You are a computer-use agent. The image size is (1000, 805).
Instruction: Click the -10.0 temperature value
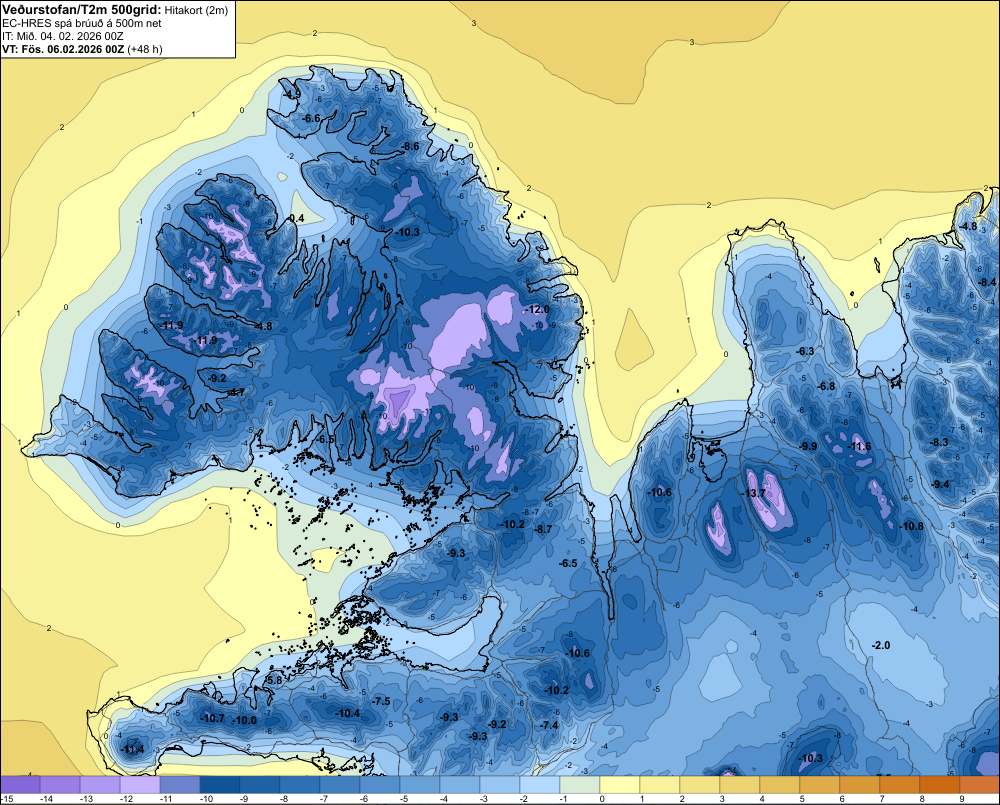pyautogui.click(x=244, y=721)
